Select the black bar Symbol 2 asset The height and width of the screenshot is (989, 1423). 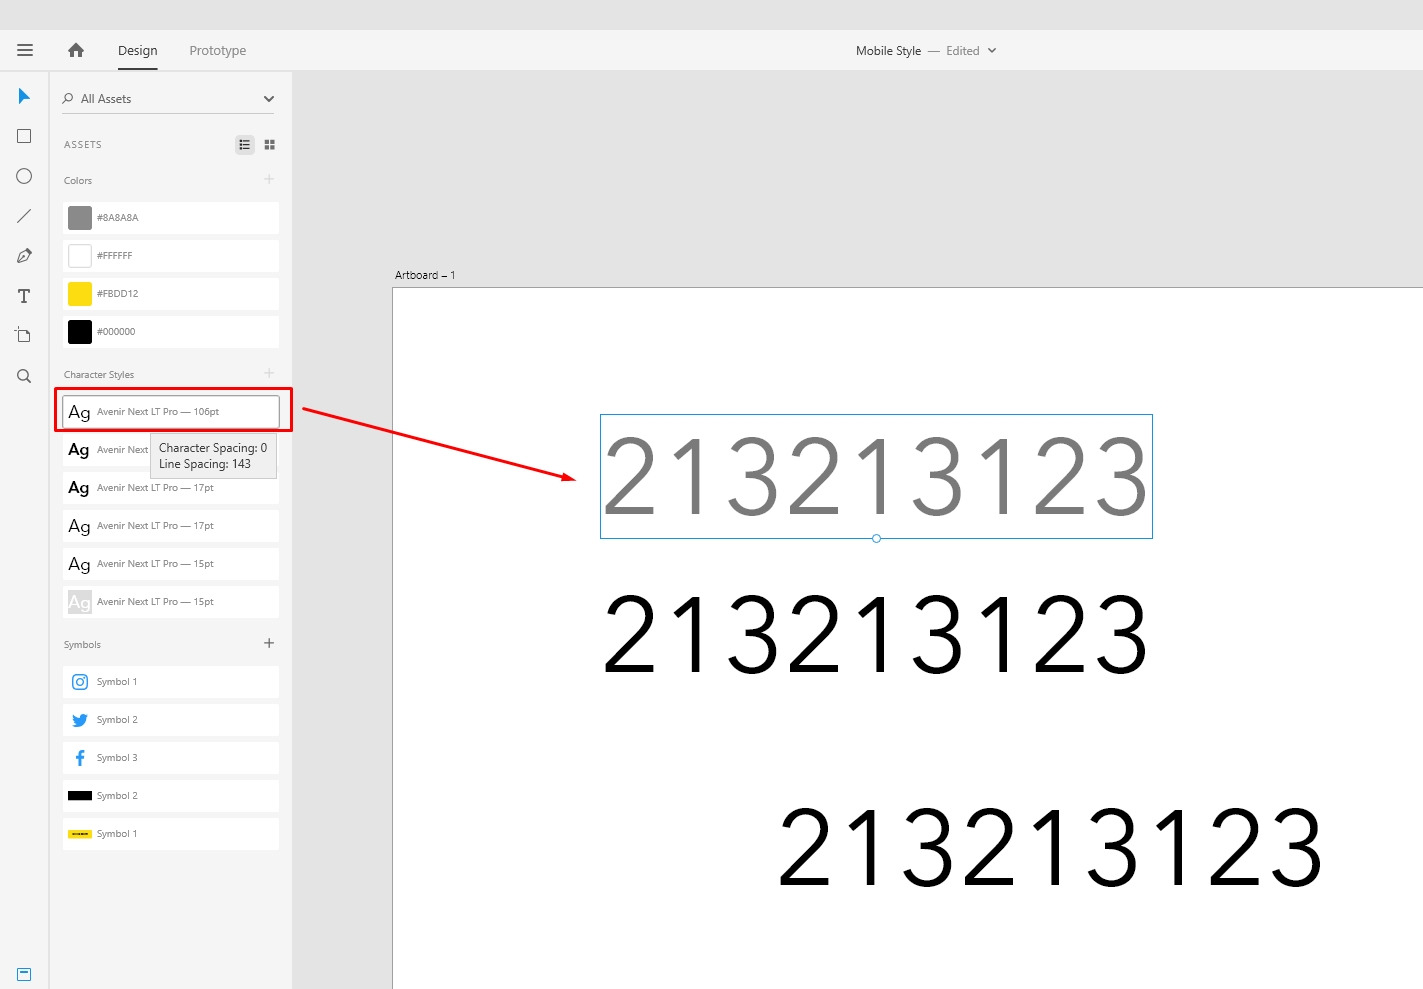point(171,795)
